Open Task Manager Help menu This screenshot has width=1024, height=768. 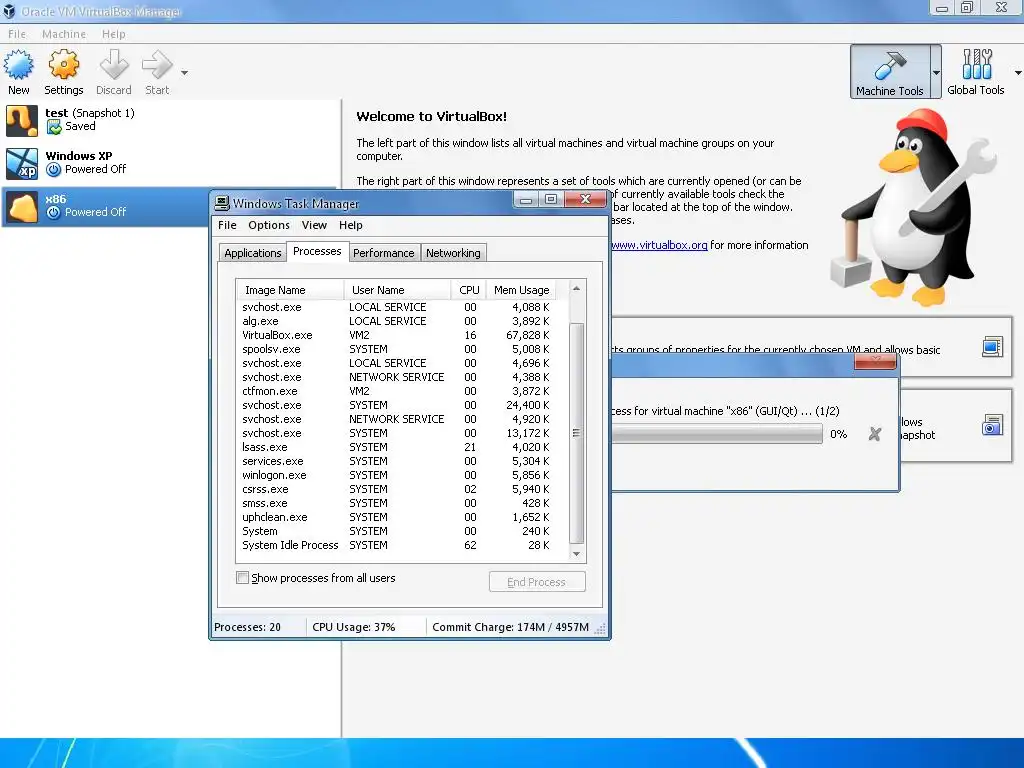coord(351,225)
